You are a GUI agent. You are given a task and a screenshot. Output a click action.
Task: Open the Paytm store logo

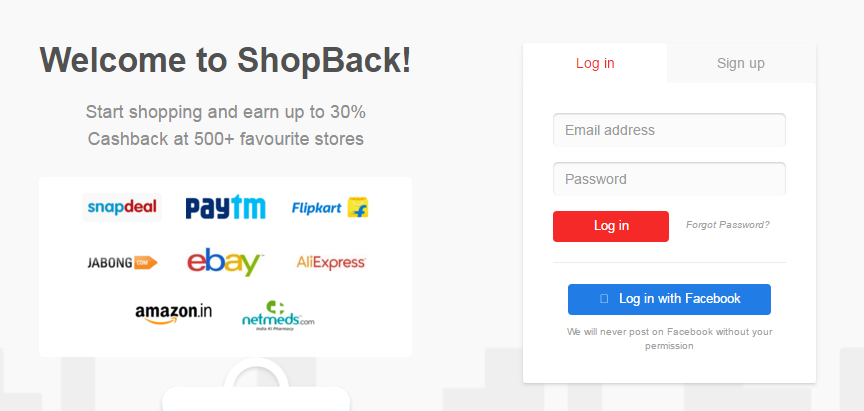click(225, 207)
